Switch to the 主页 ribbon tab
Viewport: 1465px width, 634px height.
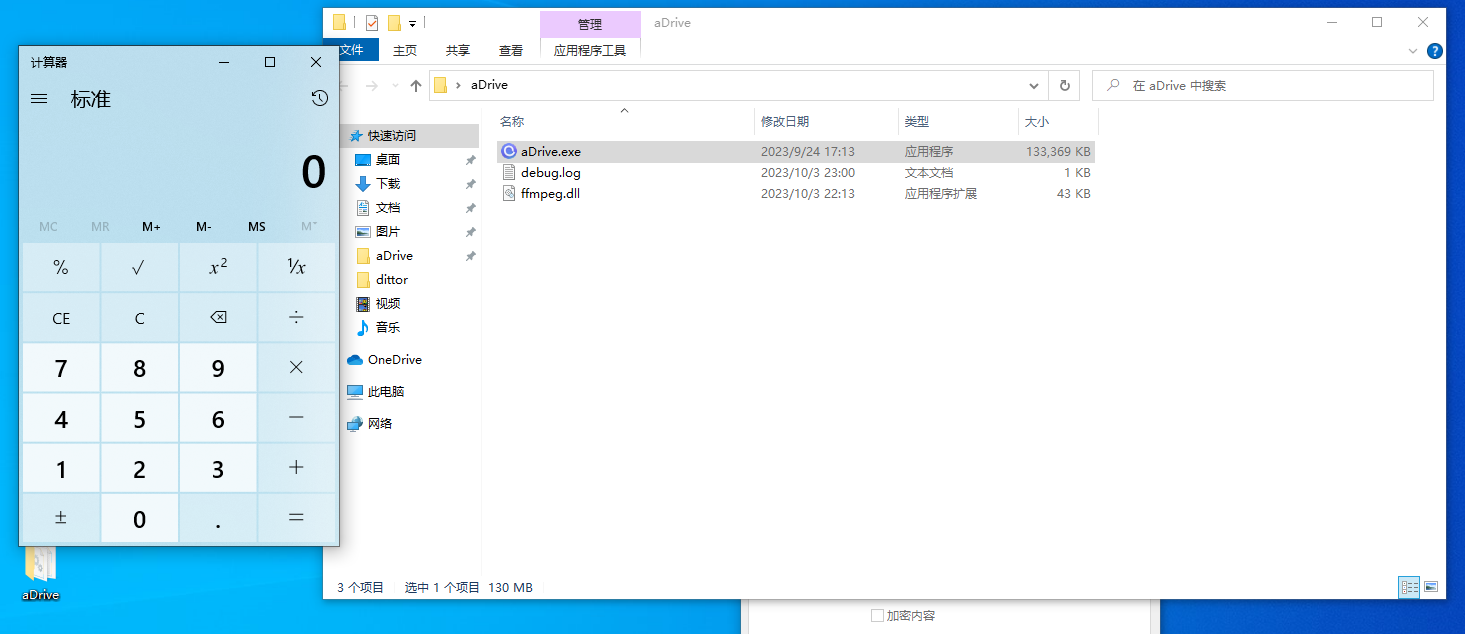[x=405, y=50]
